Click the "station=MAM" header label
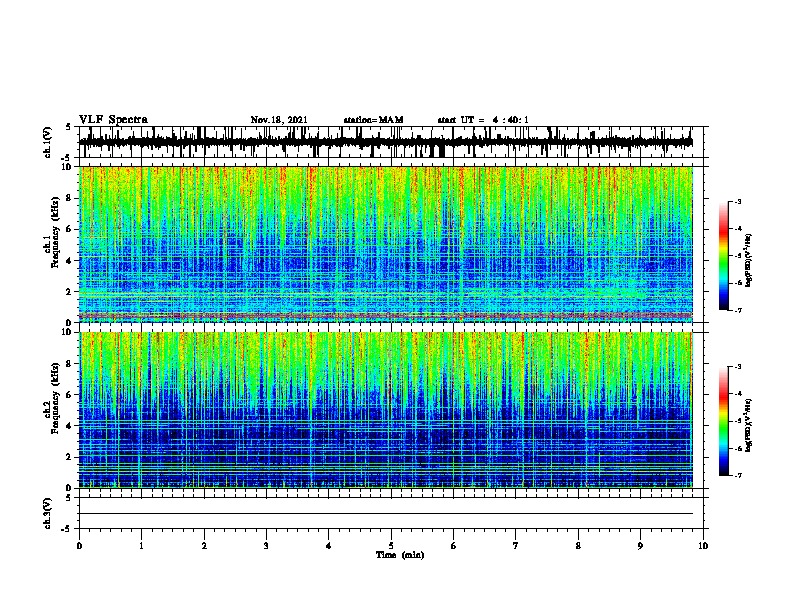Screen dimensions: 792x612 pyautogui.click(x=373, y=120)
